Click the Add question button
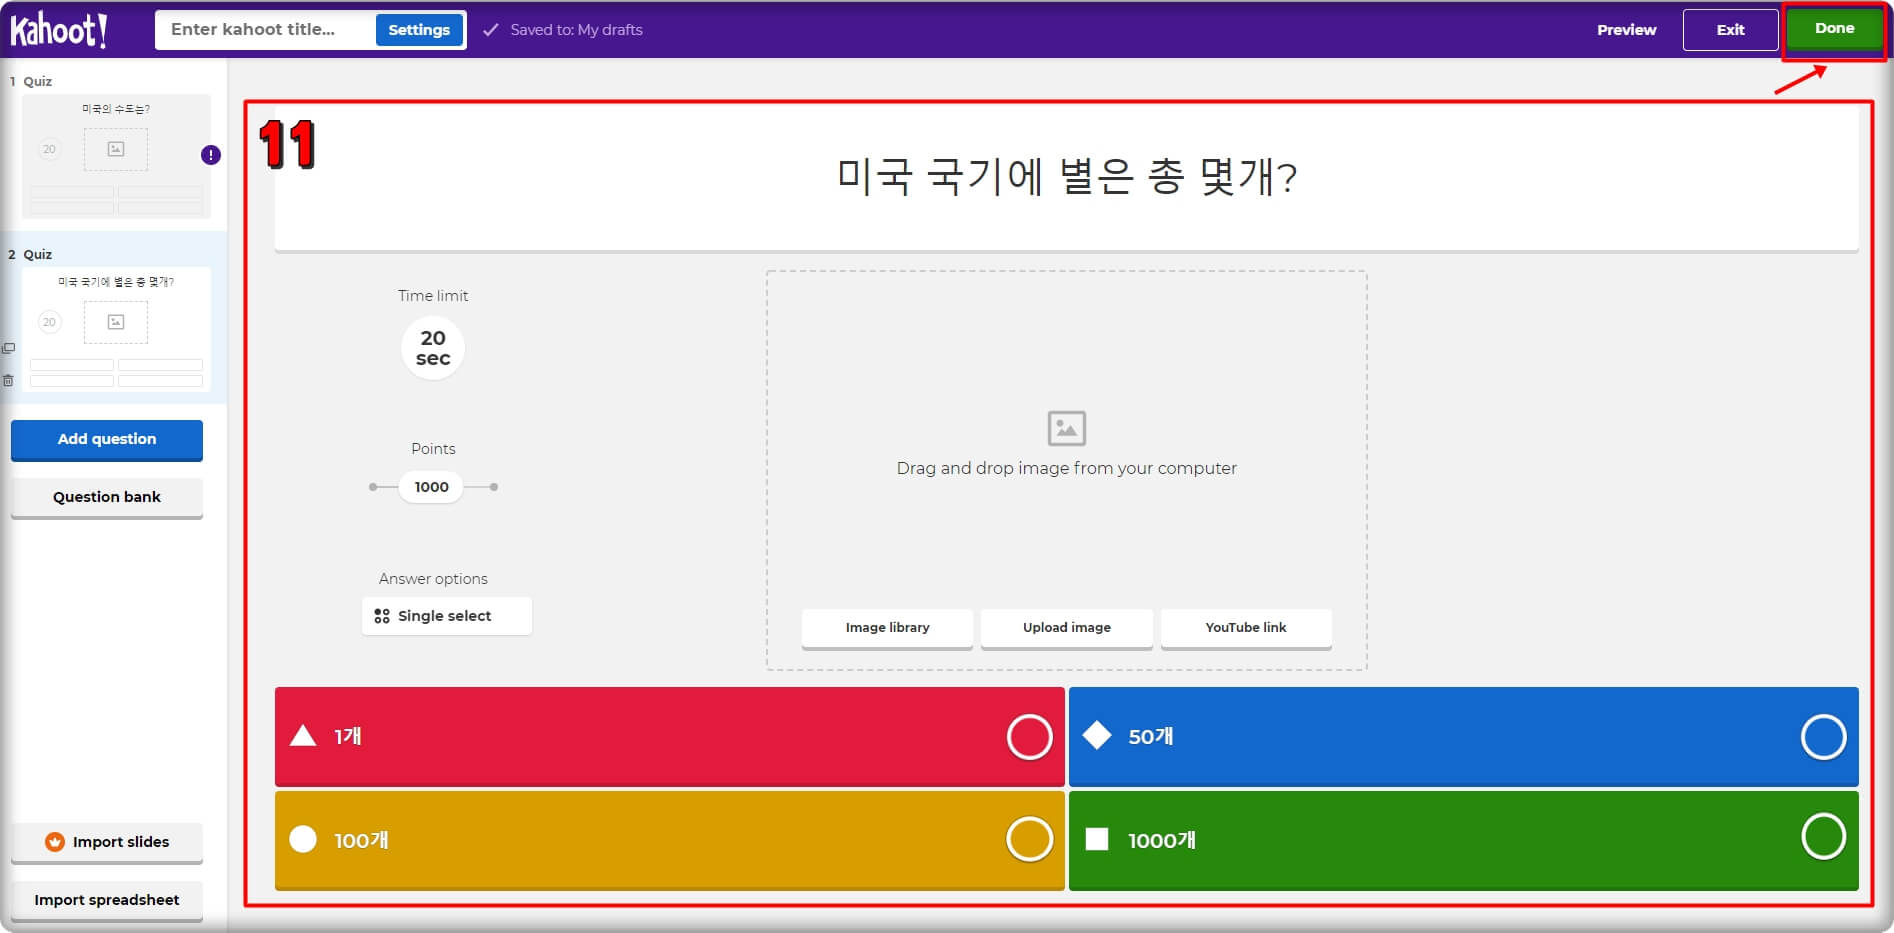 tap(107, 440)
